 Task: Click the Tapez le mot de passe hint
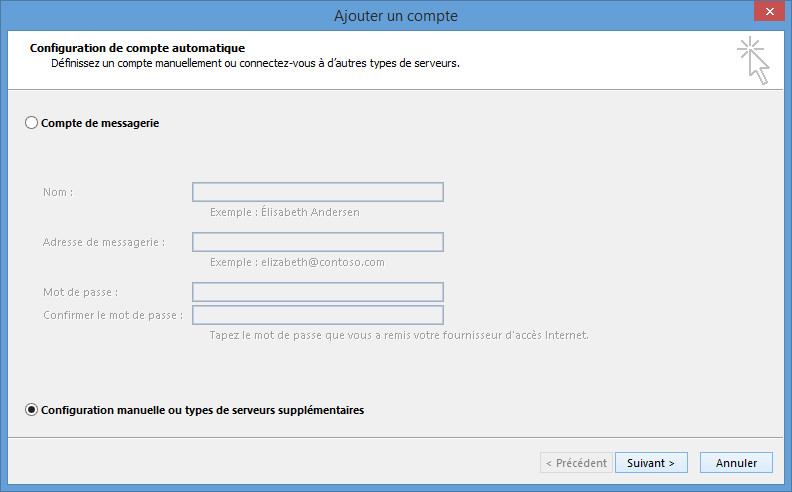[399, 335]
